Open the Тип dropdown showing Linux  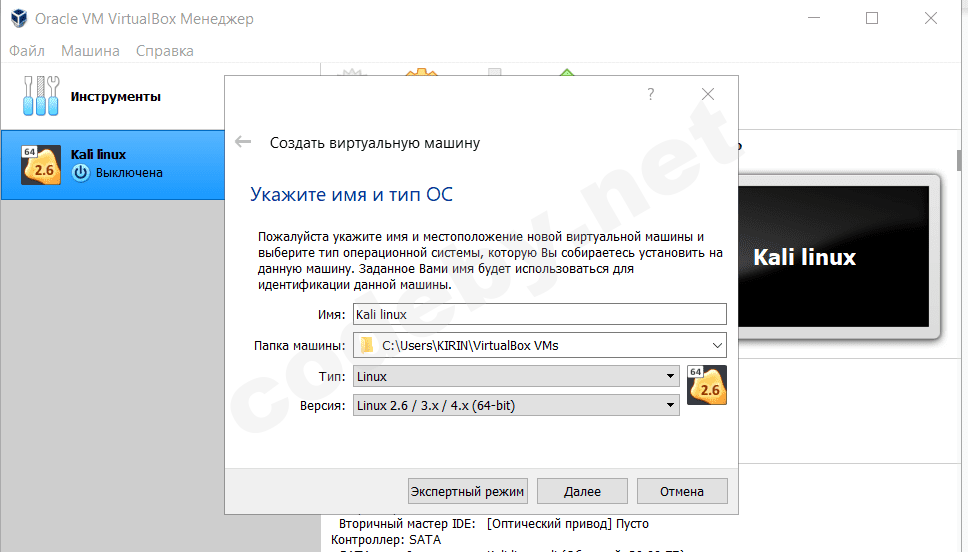pyautogui.click(x=516, y=376)
